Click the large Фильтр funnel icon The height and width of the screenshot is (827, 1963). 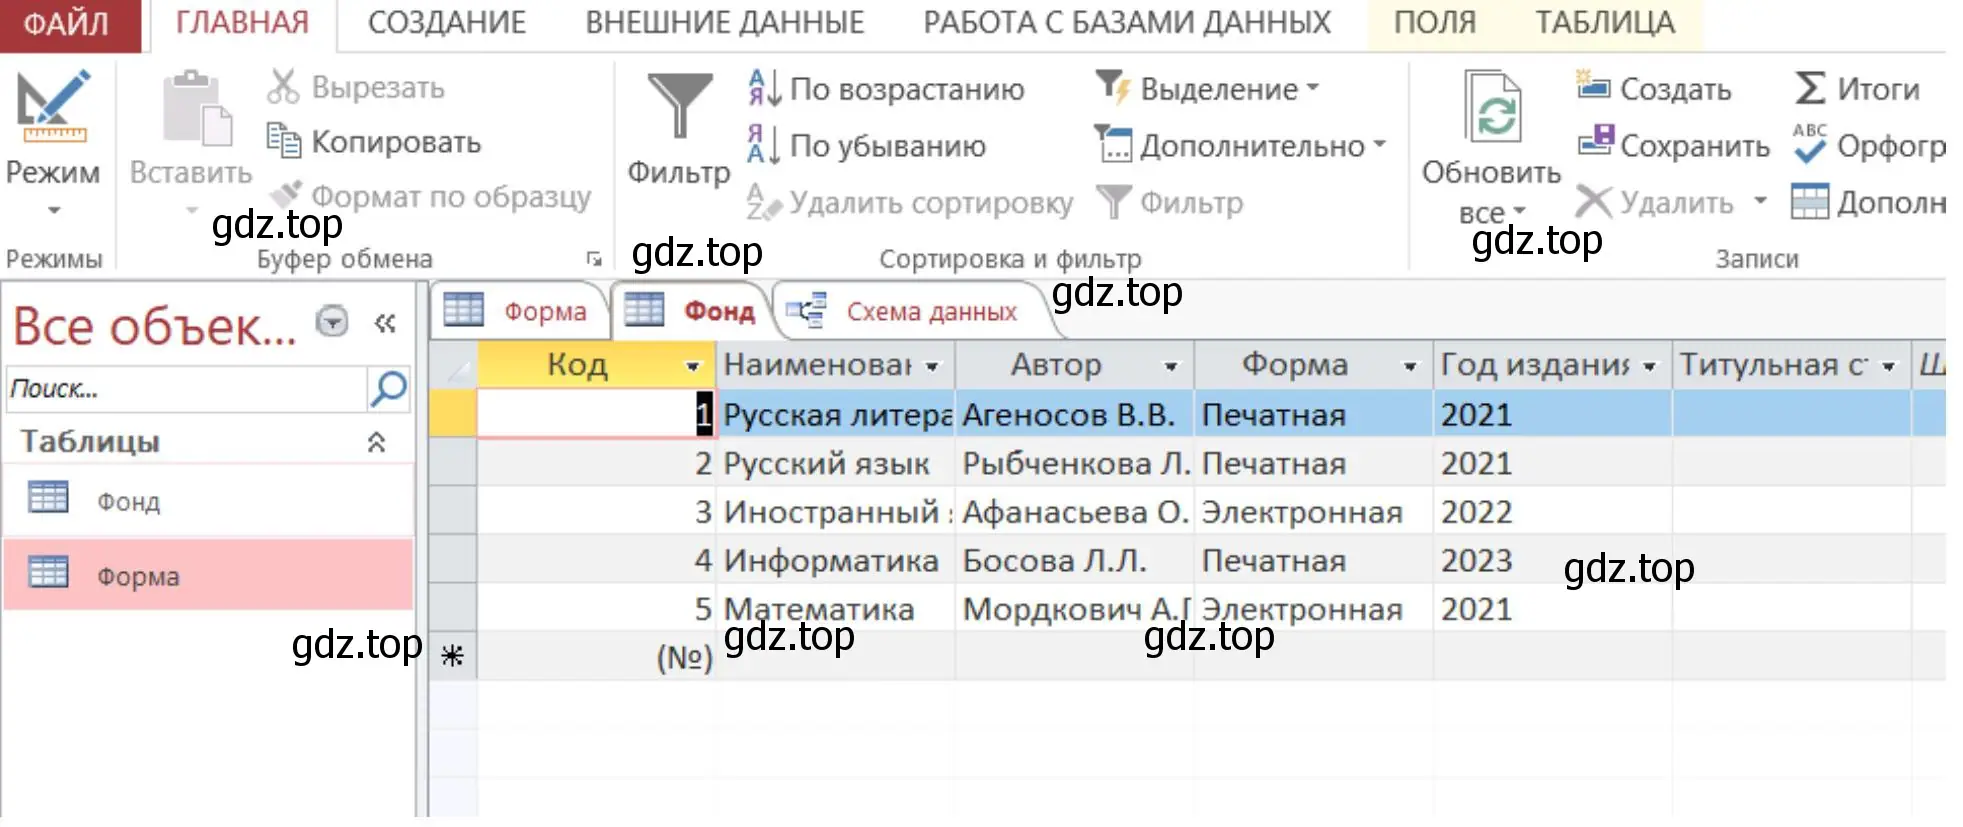679,106
